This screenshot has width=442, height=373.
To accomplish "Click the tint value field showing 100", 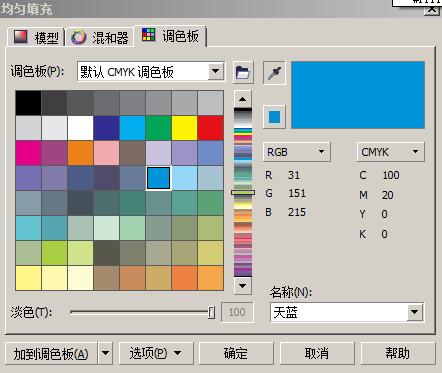I will pos(237,312).
